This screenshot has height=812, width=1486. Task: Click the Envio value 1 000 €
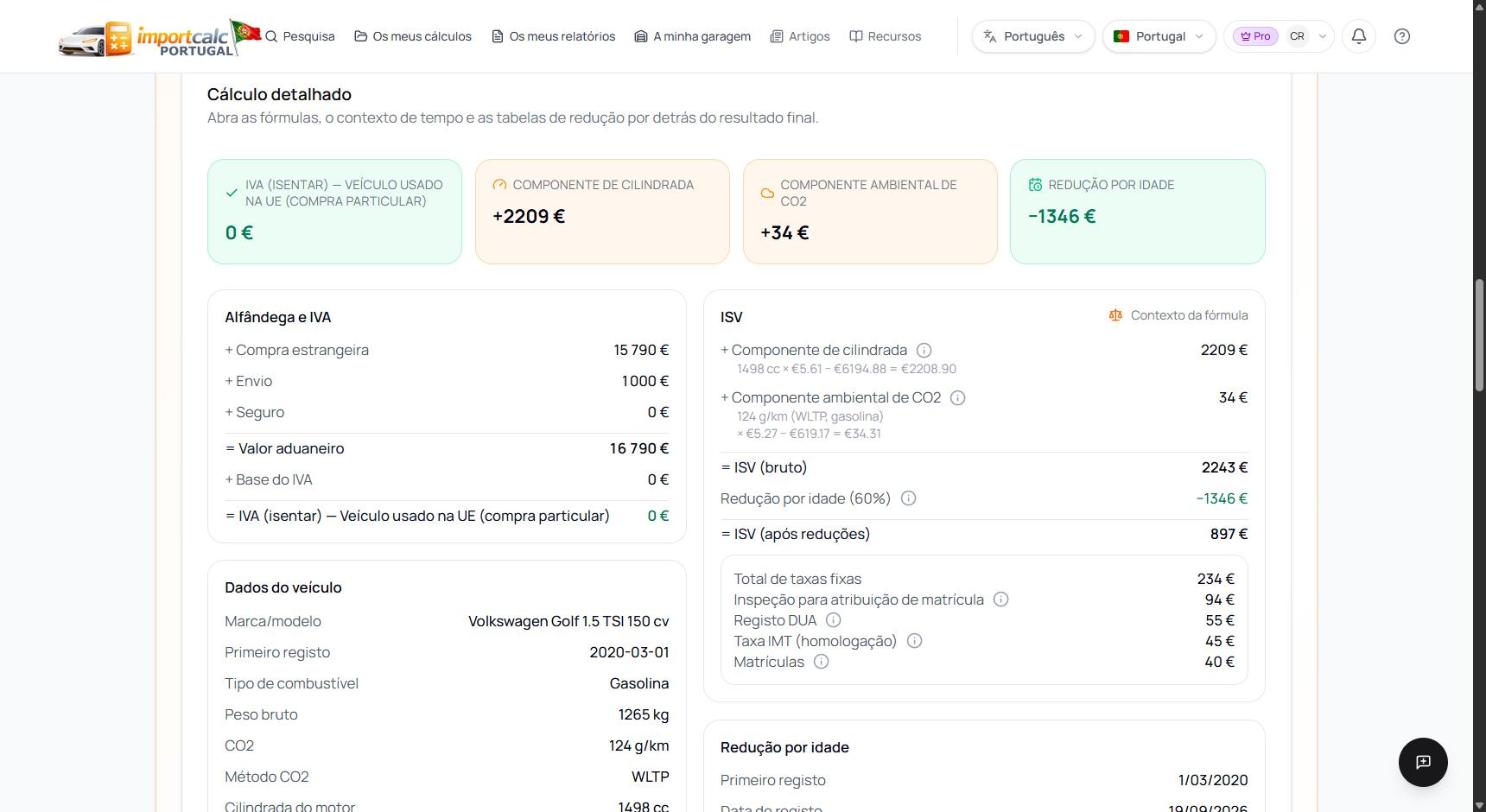pyautogui.click(x=645, y=381)
